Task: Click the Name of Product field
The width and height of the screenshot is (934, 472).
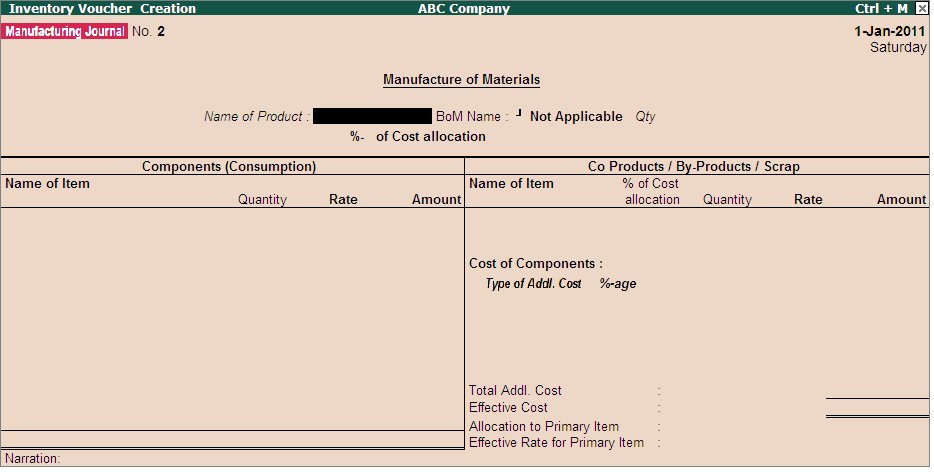Action: pos(372,117)
